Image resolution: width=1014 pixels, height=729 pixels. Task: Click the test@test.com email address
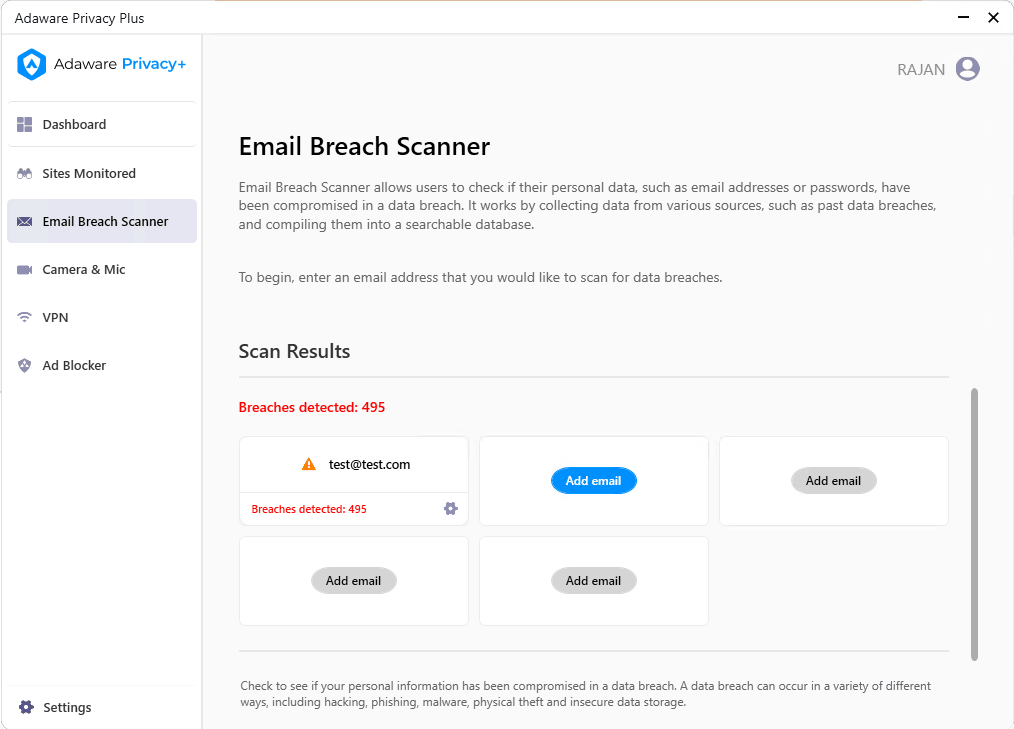369,465
